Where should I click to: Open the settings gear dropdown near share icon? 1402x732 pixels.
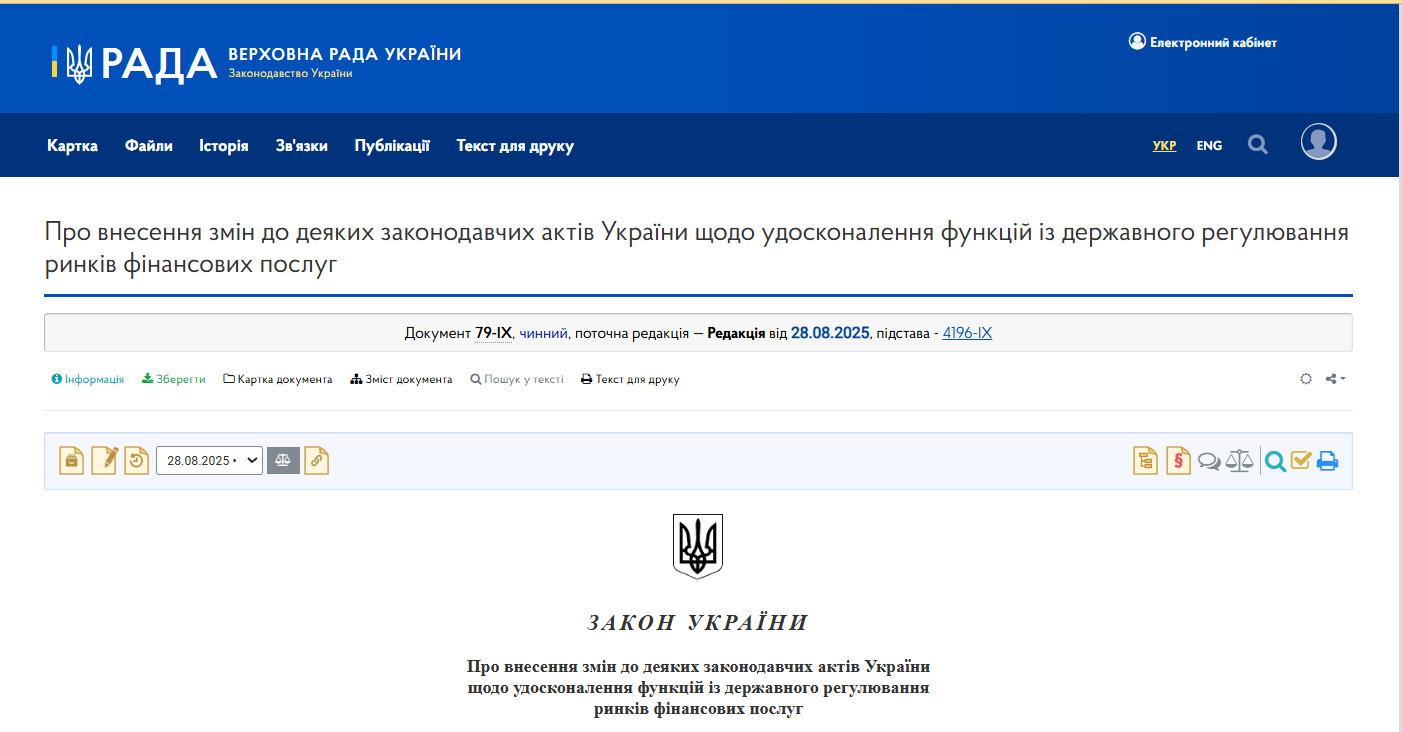(x=1306, y=379)
